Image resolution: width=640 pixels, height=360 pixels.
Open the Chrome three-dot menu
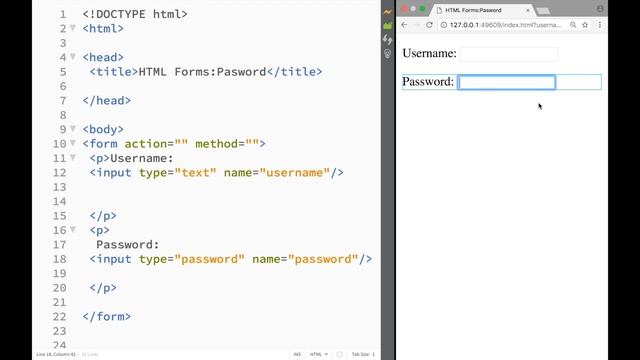(x=600, y=25)
